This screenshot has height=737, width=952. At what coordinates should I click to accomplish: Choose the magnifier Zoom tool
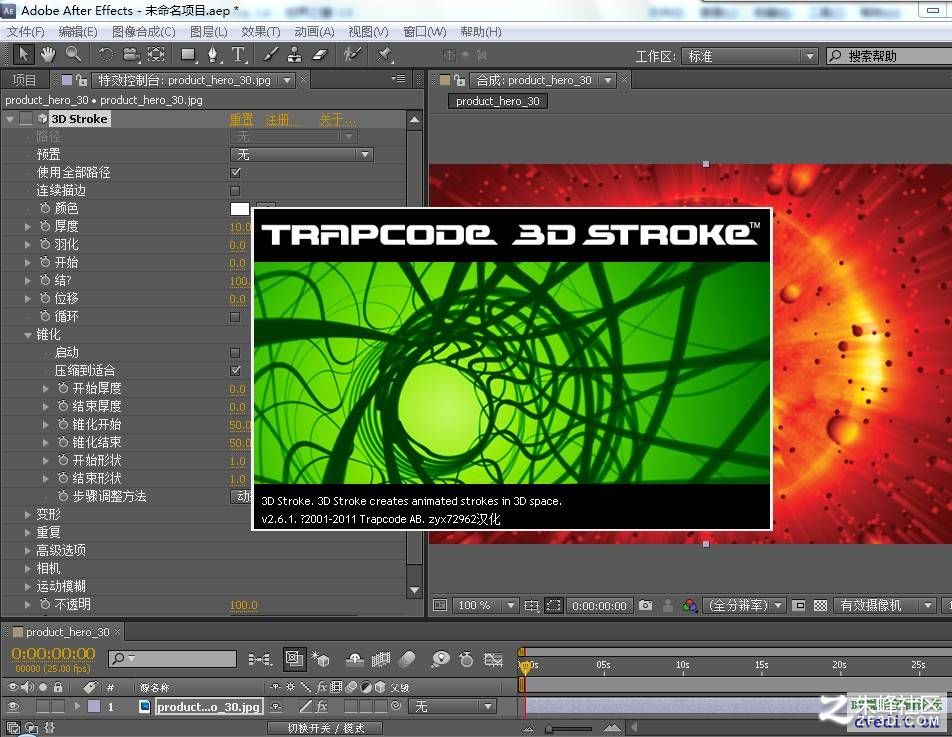pos(73,55)
